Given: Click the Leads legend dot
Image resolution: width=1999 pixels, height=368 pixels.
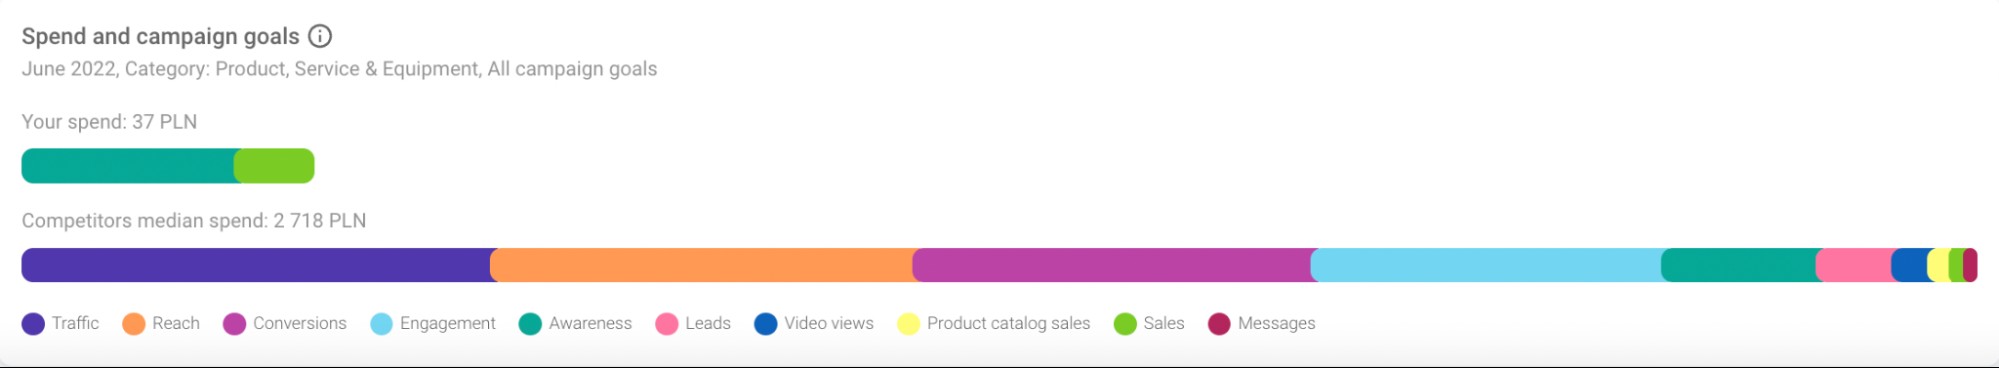Looking at the screenshot, I should (667, 324).
